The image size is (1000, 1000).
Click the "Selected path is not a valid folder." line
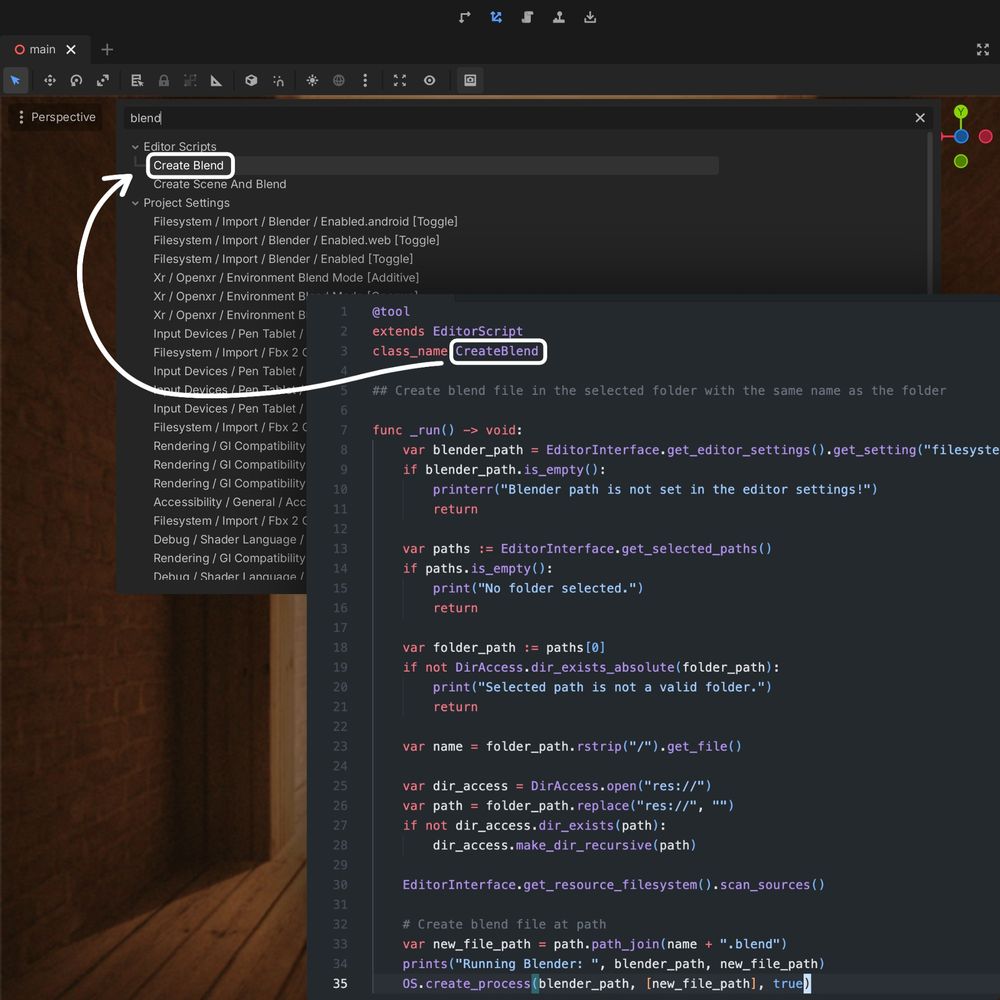[x=602, y=688]
